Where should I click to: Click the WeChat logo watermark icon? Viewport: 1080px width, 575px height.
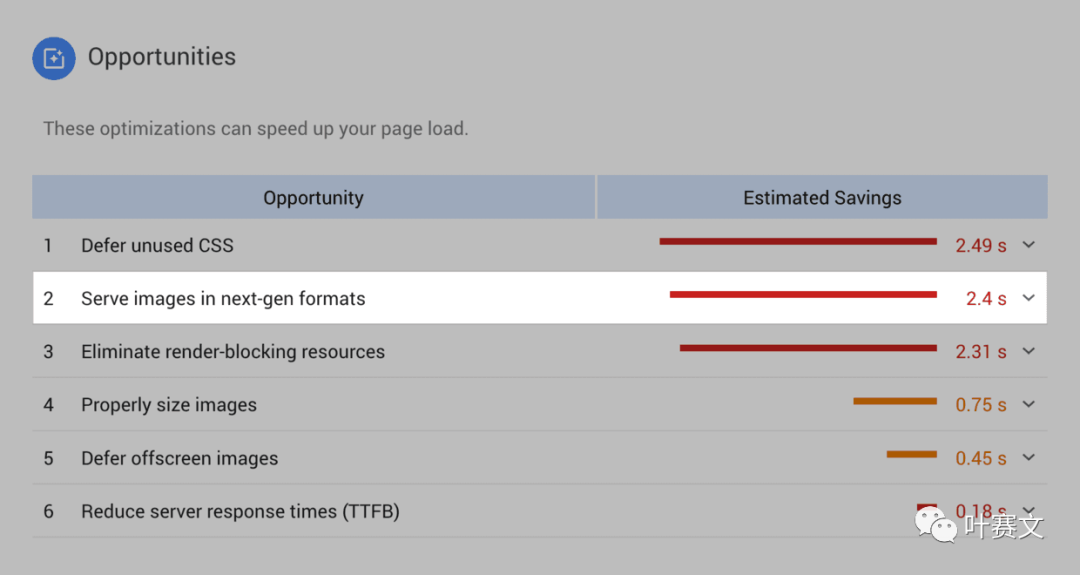(941, 524)
